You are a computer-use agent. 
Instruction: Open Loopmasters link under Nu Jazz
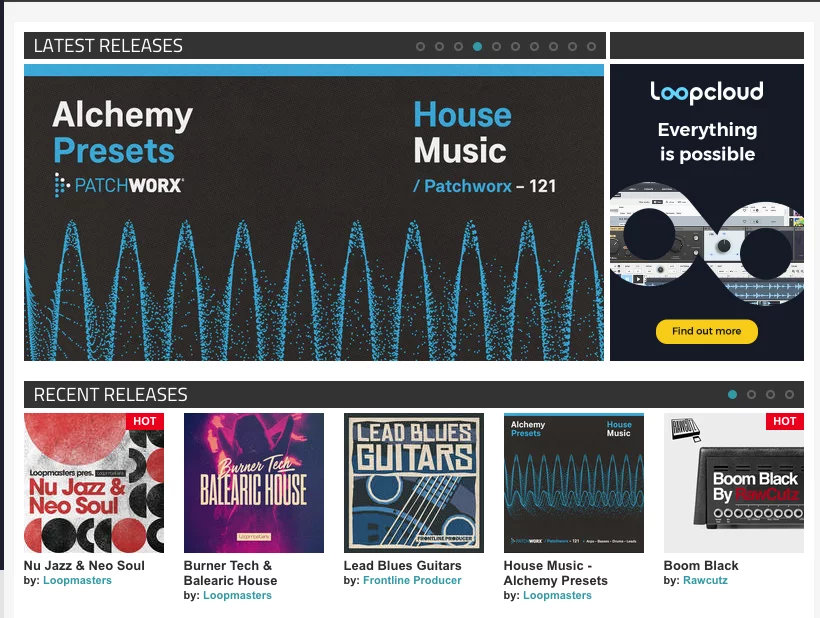point(77,580)
